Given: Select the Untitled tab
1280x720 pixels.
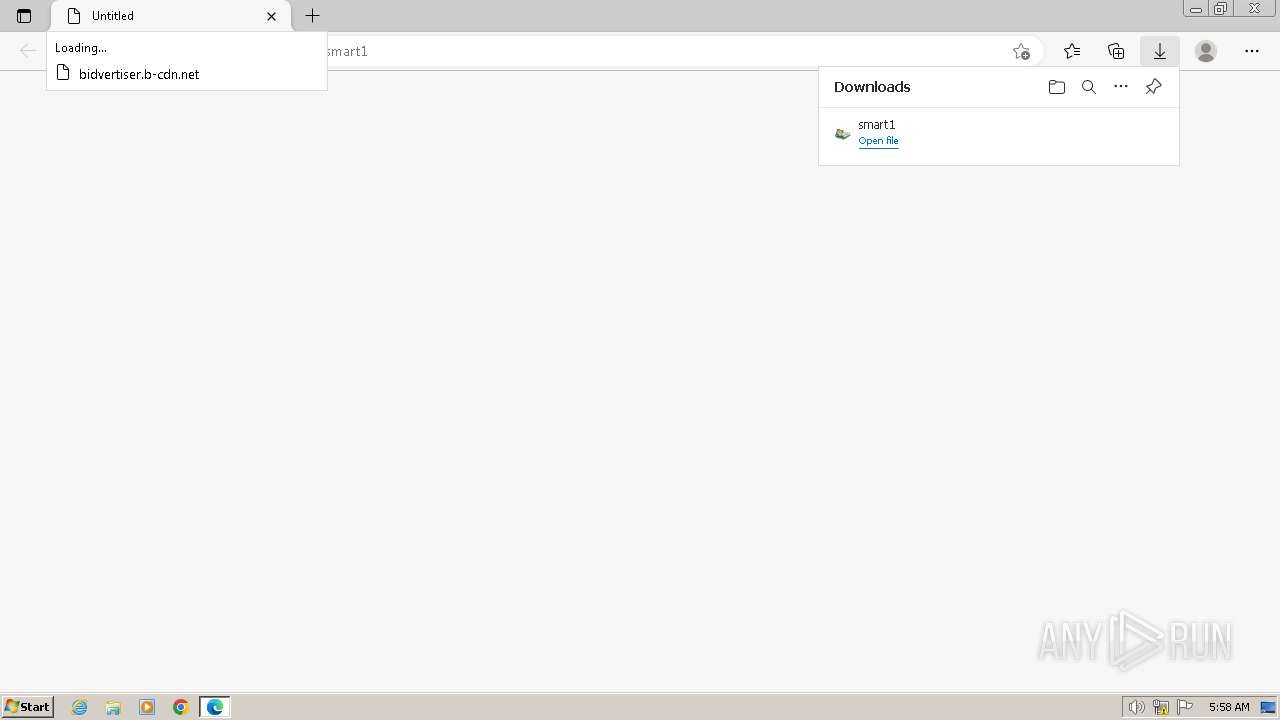Looking at the screenshot, I should pyautogui.click(x=170, y=16).
